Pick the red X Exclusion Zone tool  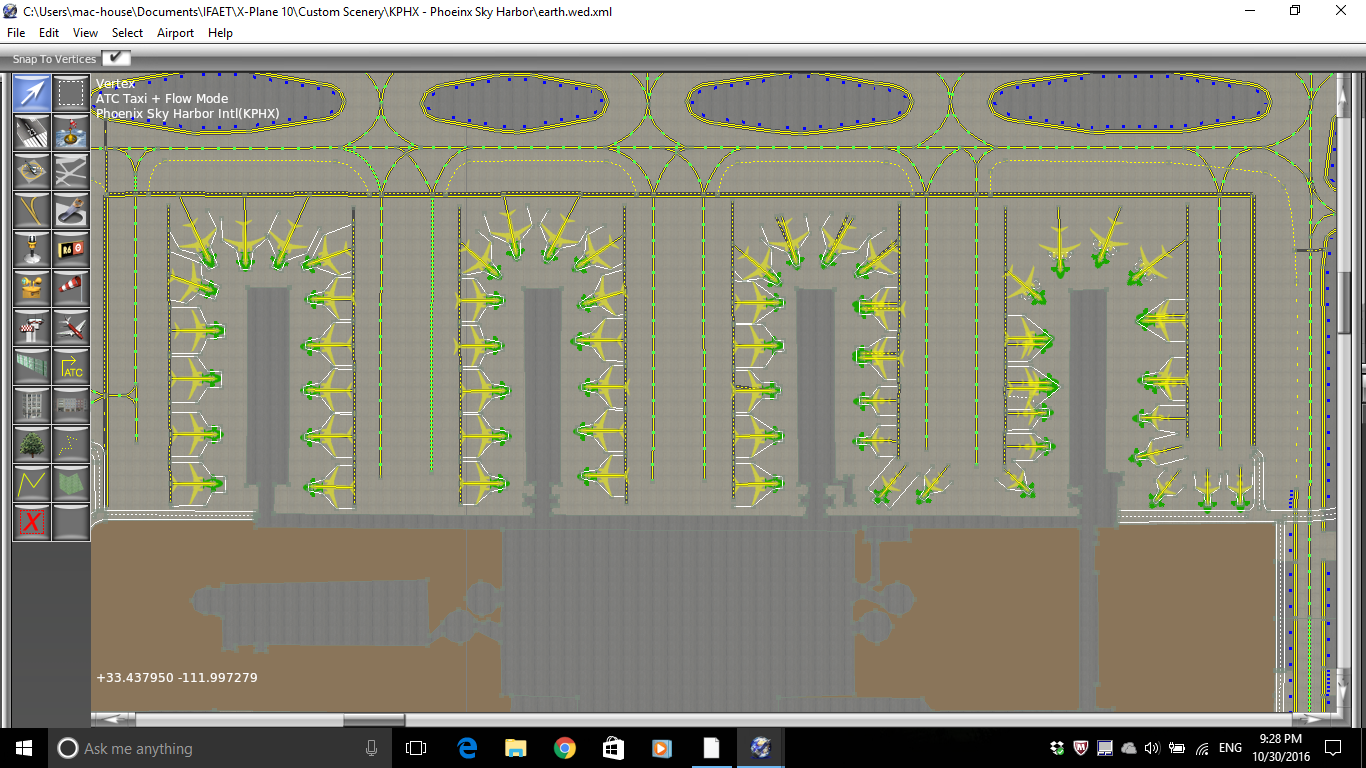click(32, 522)
